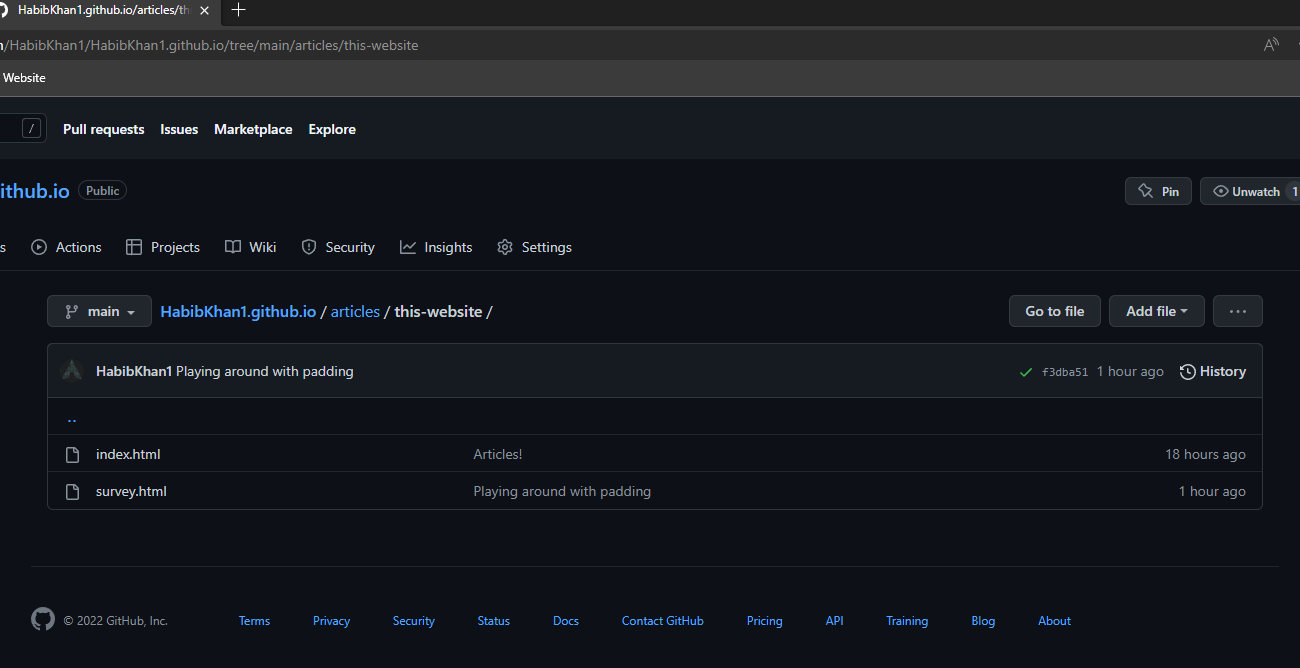Open the survey.html file

131,491
